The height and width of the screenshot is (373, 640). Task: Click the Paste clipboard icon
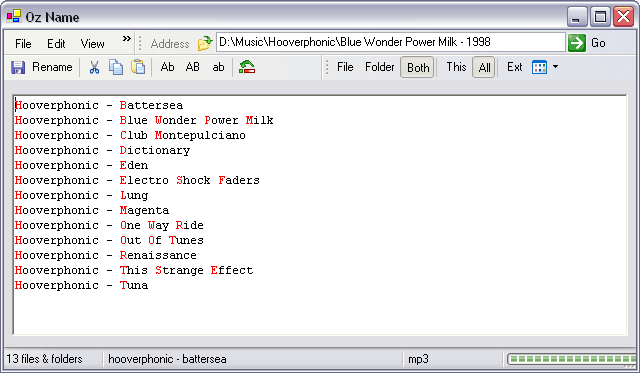[x=138, y=67]
